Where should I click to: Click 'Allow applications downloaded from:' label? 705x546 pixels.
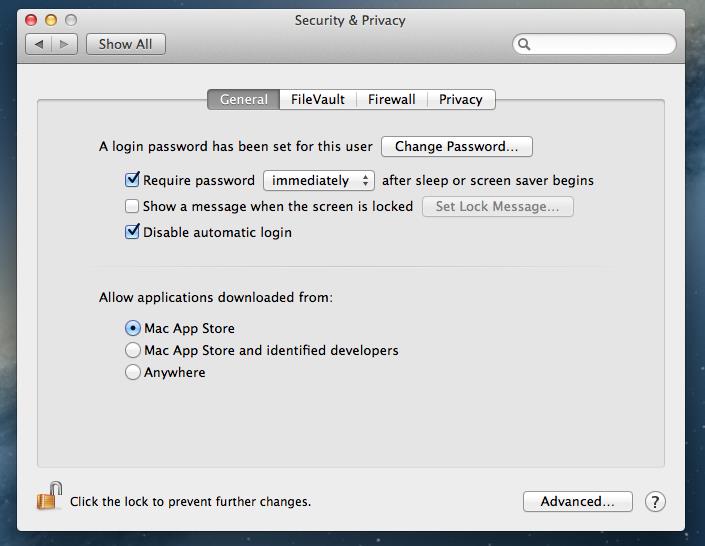point(216,297)
